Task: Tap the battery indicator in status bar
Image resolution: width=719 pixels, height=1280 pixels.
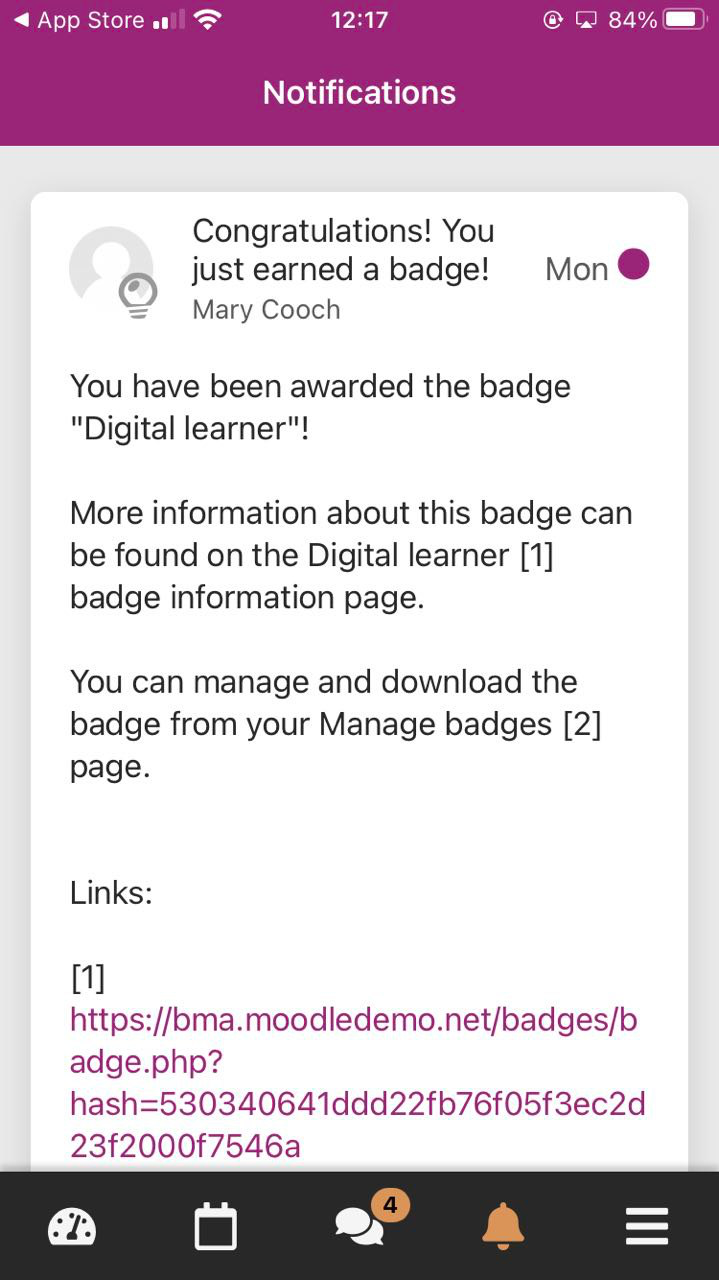Action: coord(685,20)
